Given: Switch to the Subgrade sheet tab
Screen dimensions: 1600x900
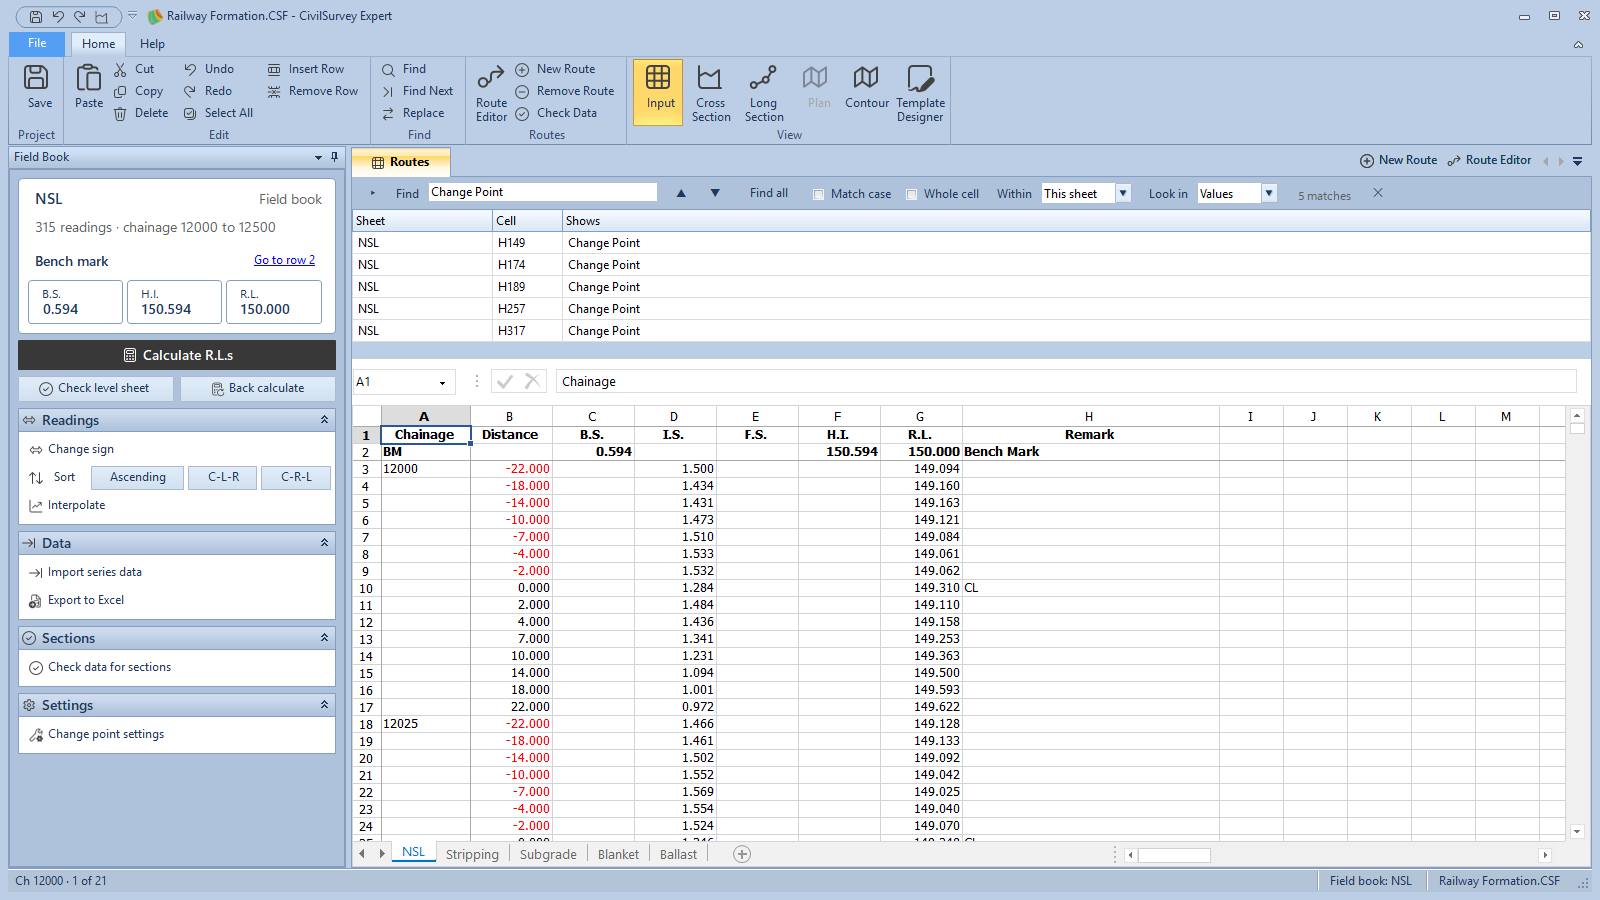Looking at the screenshot, I should [548, 854].
